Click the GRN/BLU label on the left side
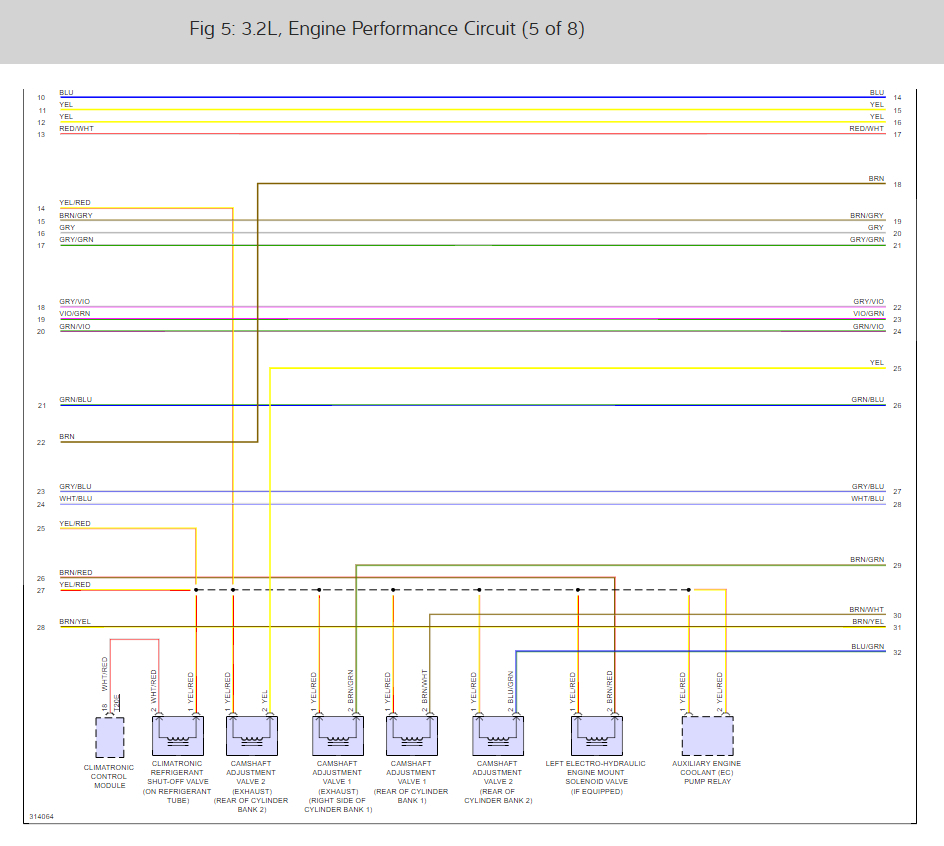Image resolution: width=944 pixels, height=846 pixels. (75, 399)
